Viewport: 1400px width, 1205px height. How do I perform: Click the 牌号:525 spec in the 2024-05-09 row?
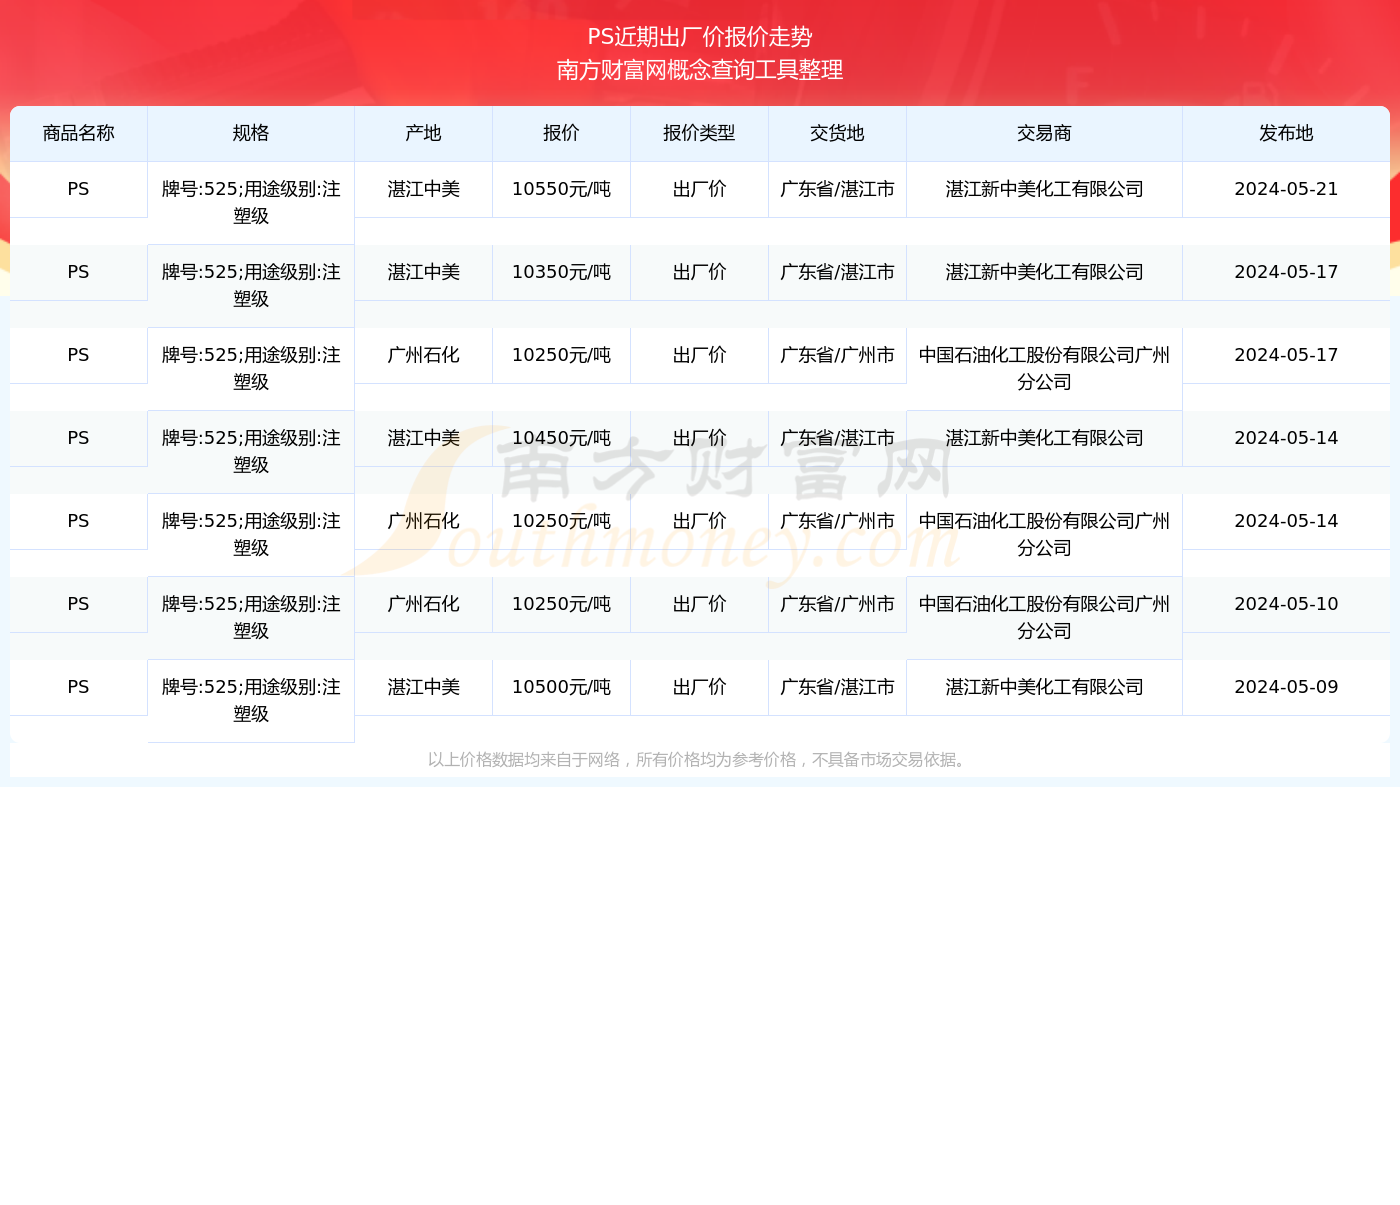pyautogui.click(x=251, y=700)
